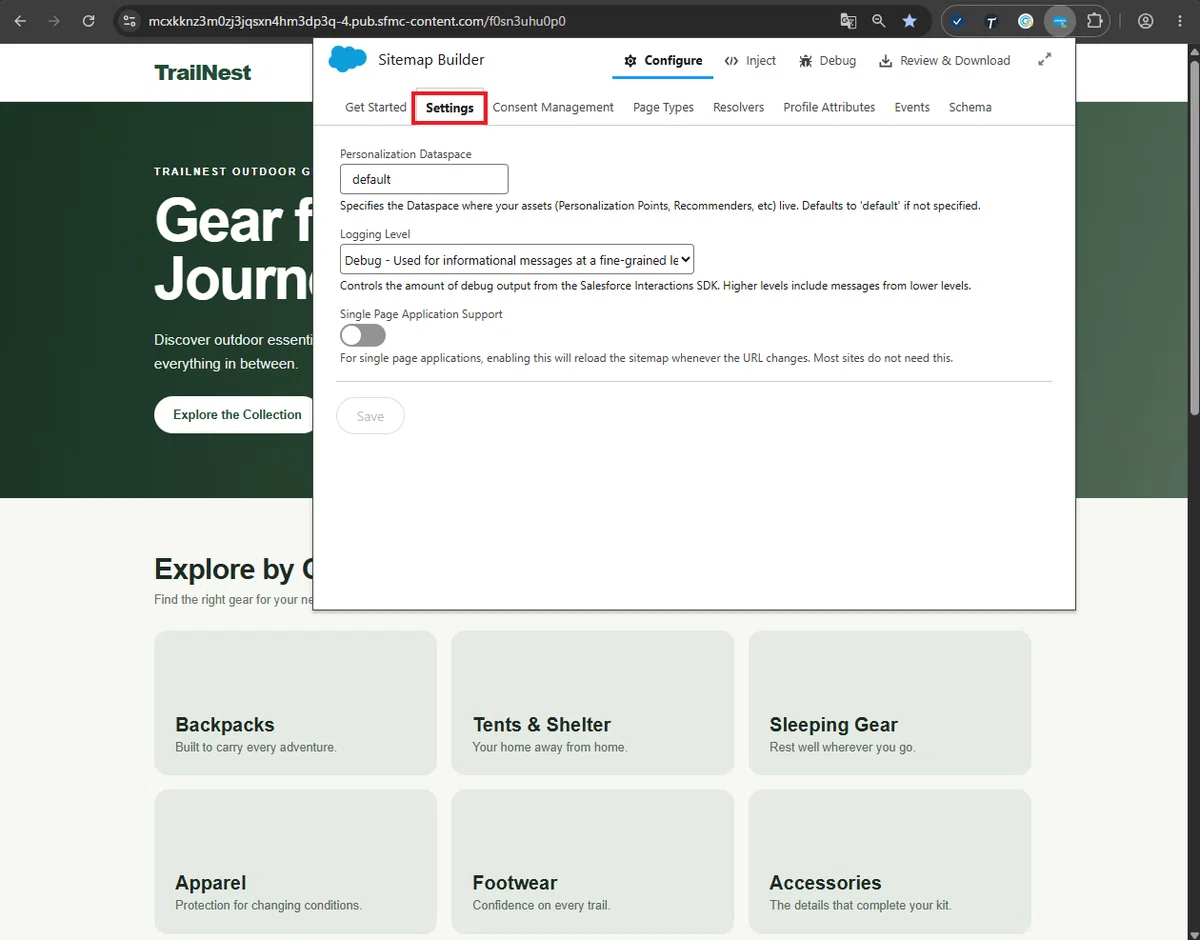The image size is (1200, 940).
Task: Open the Accessories category card
Action: (889, 861)
